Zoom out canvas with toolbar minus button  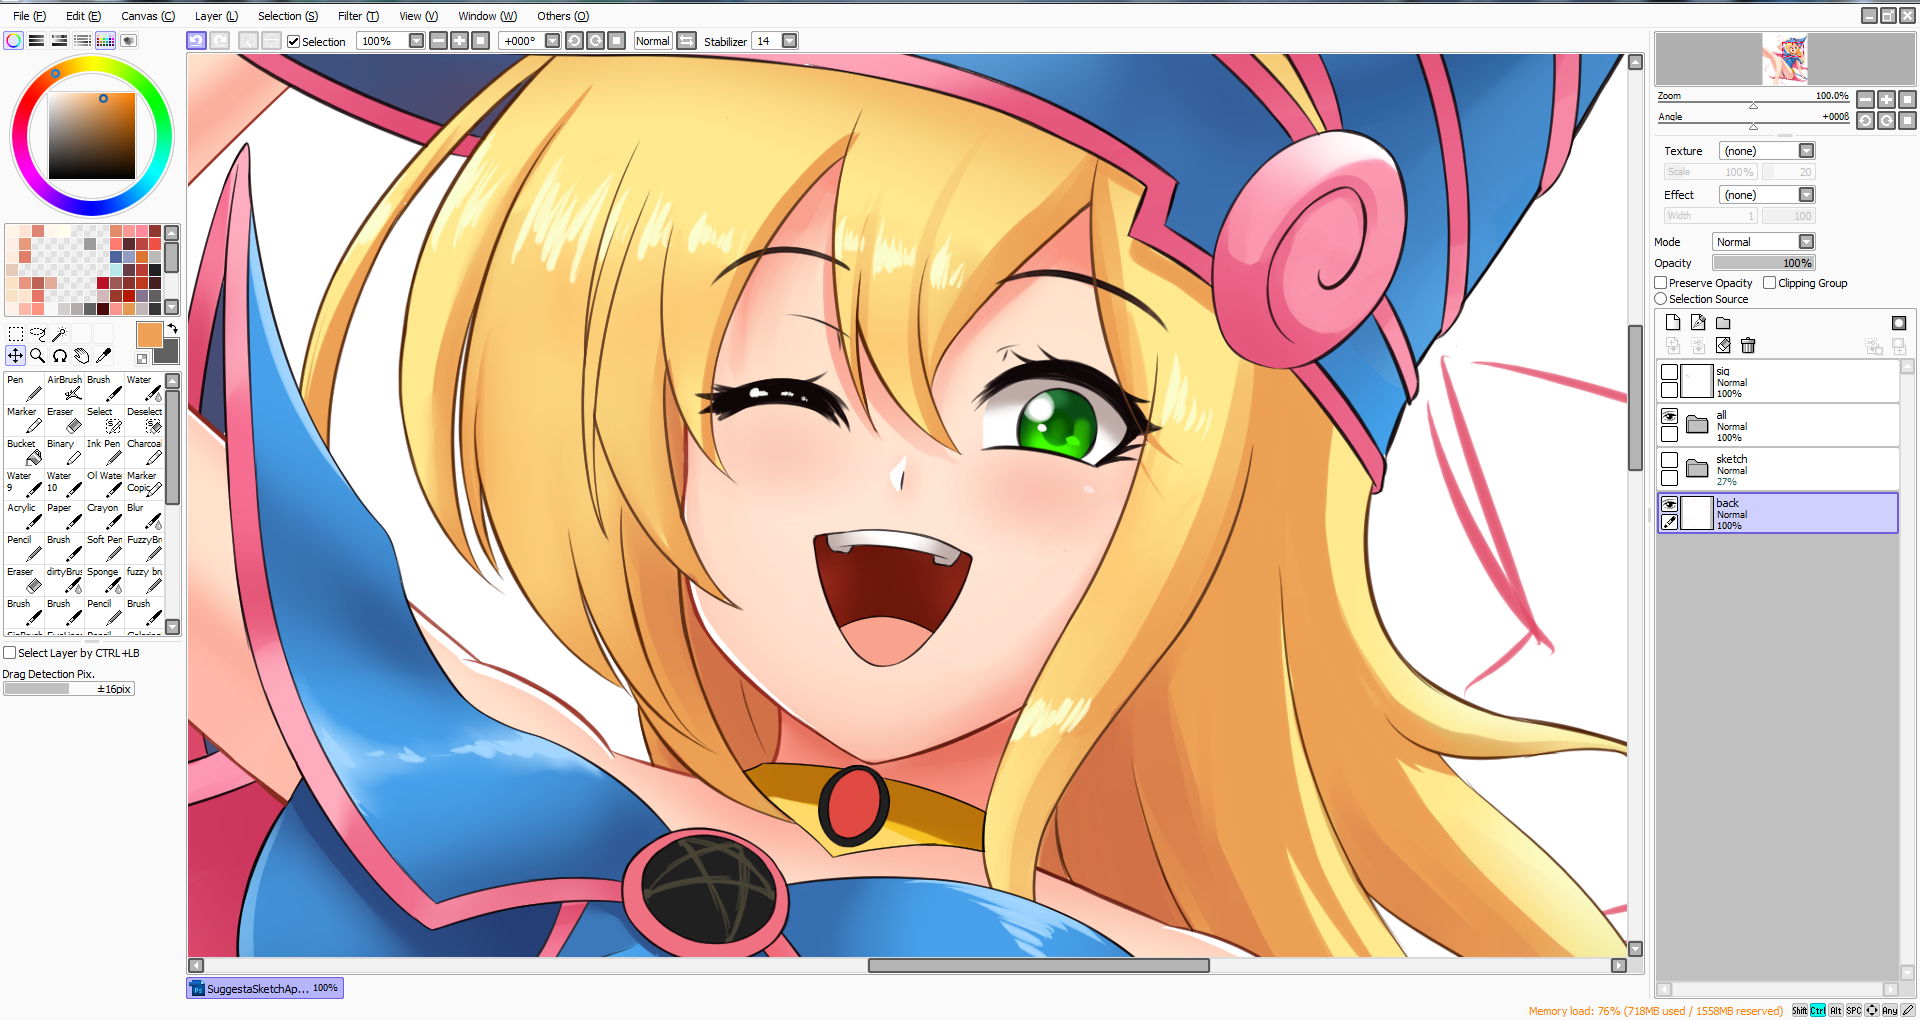438,41
